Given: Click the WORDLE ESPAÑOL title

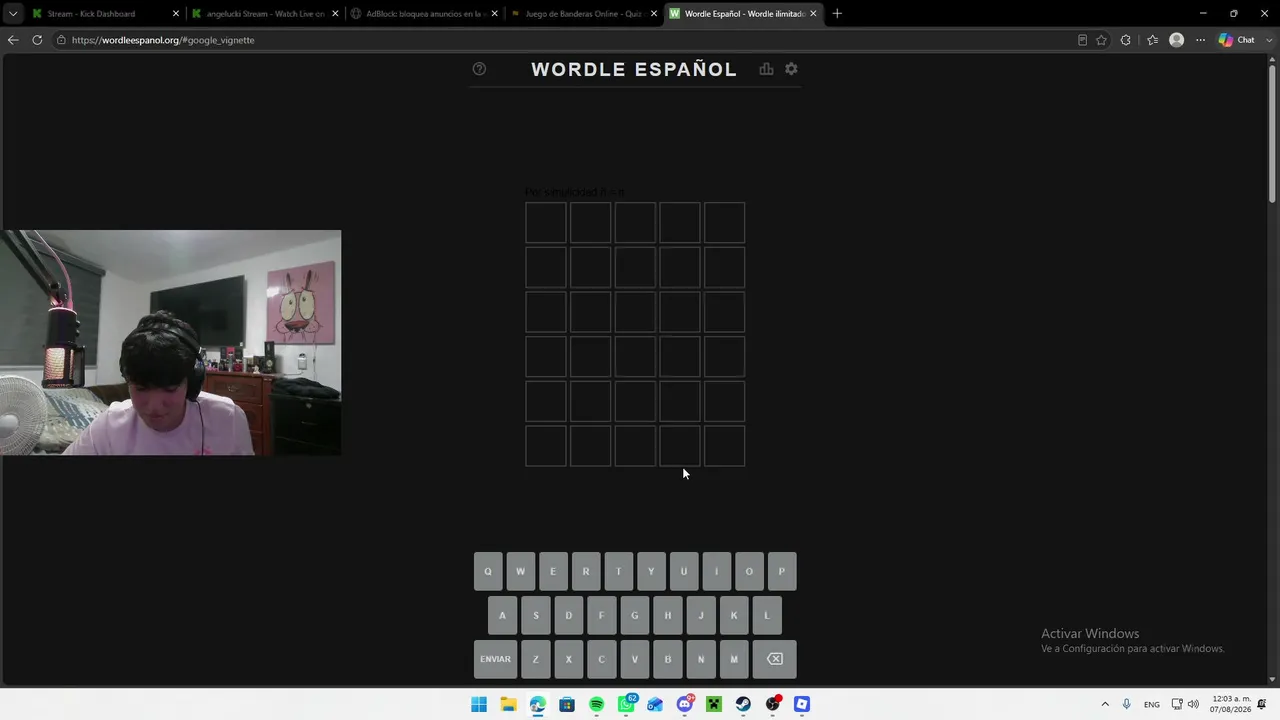Looking at the screenshot, I should [634, 69].
